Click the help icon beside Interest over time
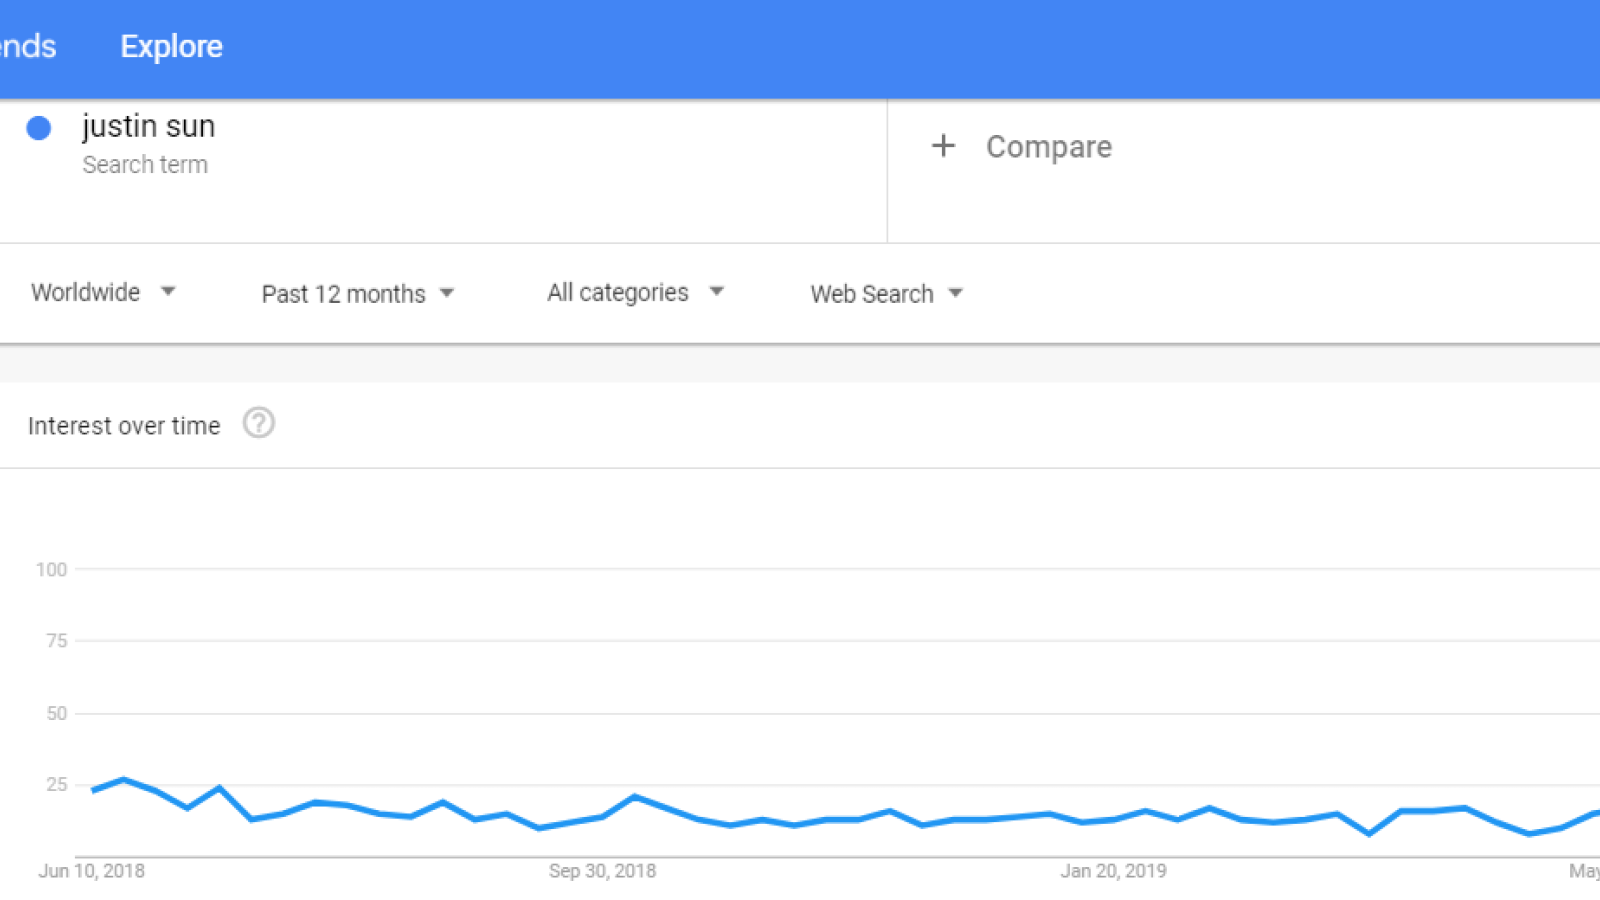Screen dimensions: 1600x900 coord(259,424)
